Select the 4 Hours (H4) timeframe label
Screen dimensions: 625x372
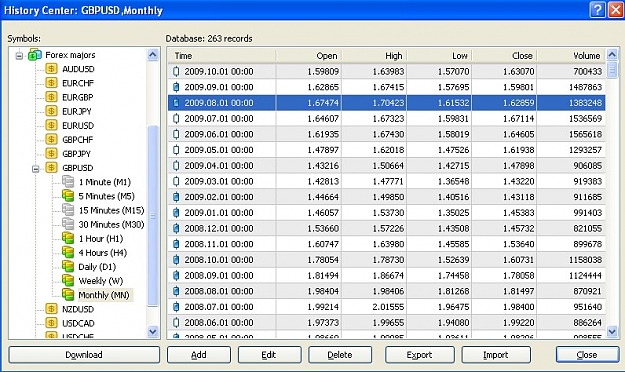point(102,252)
